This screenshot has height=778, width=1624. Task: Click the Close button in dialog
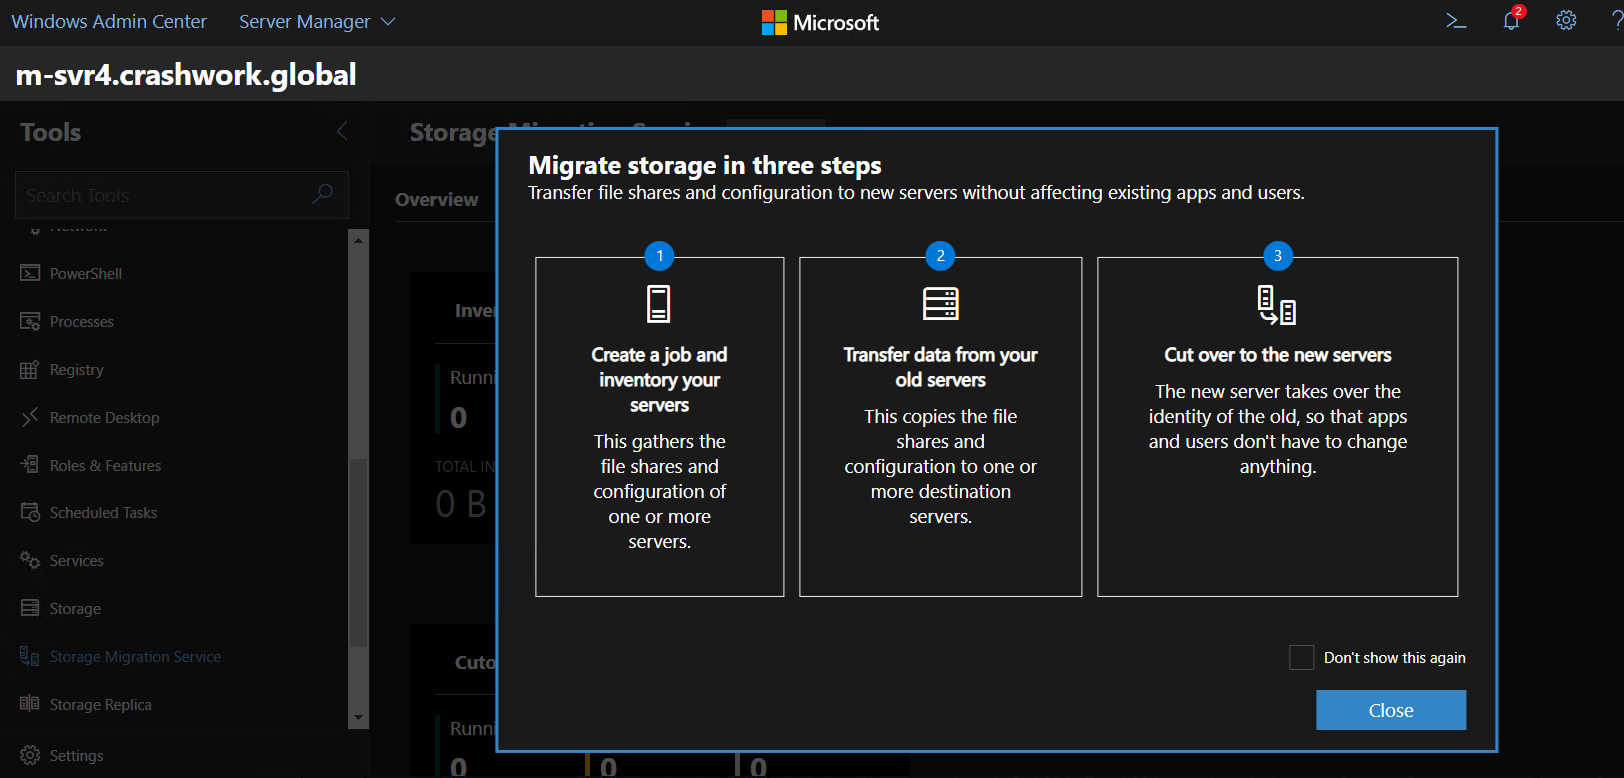click(x=1391, y=710)
